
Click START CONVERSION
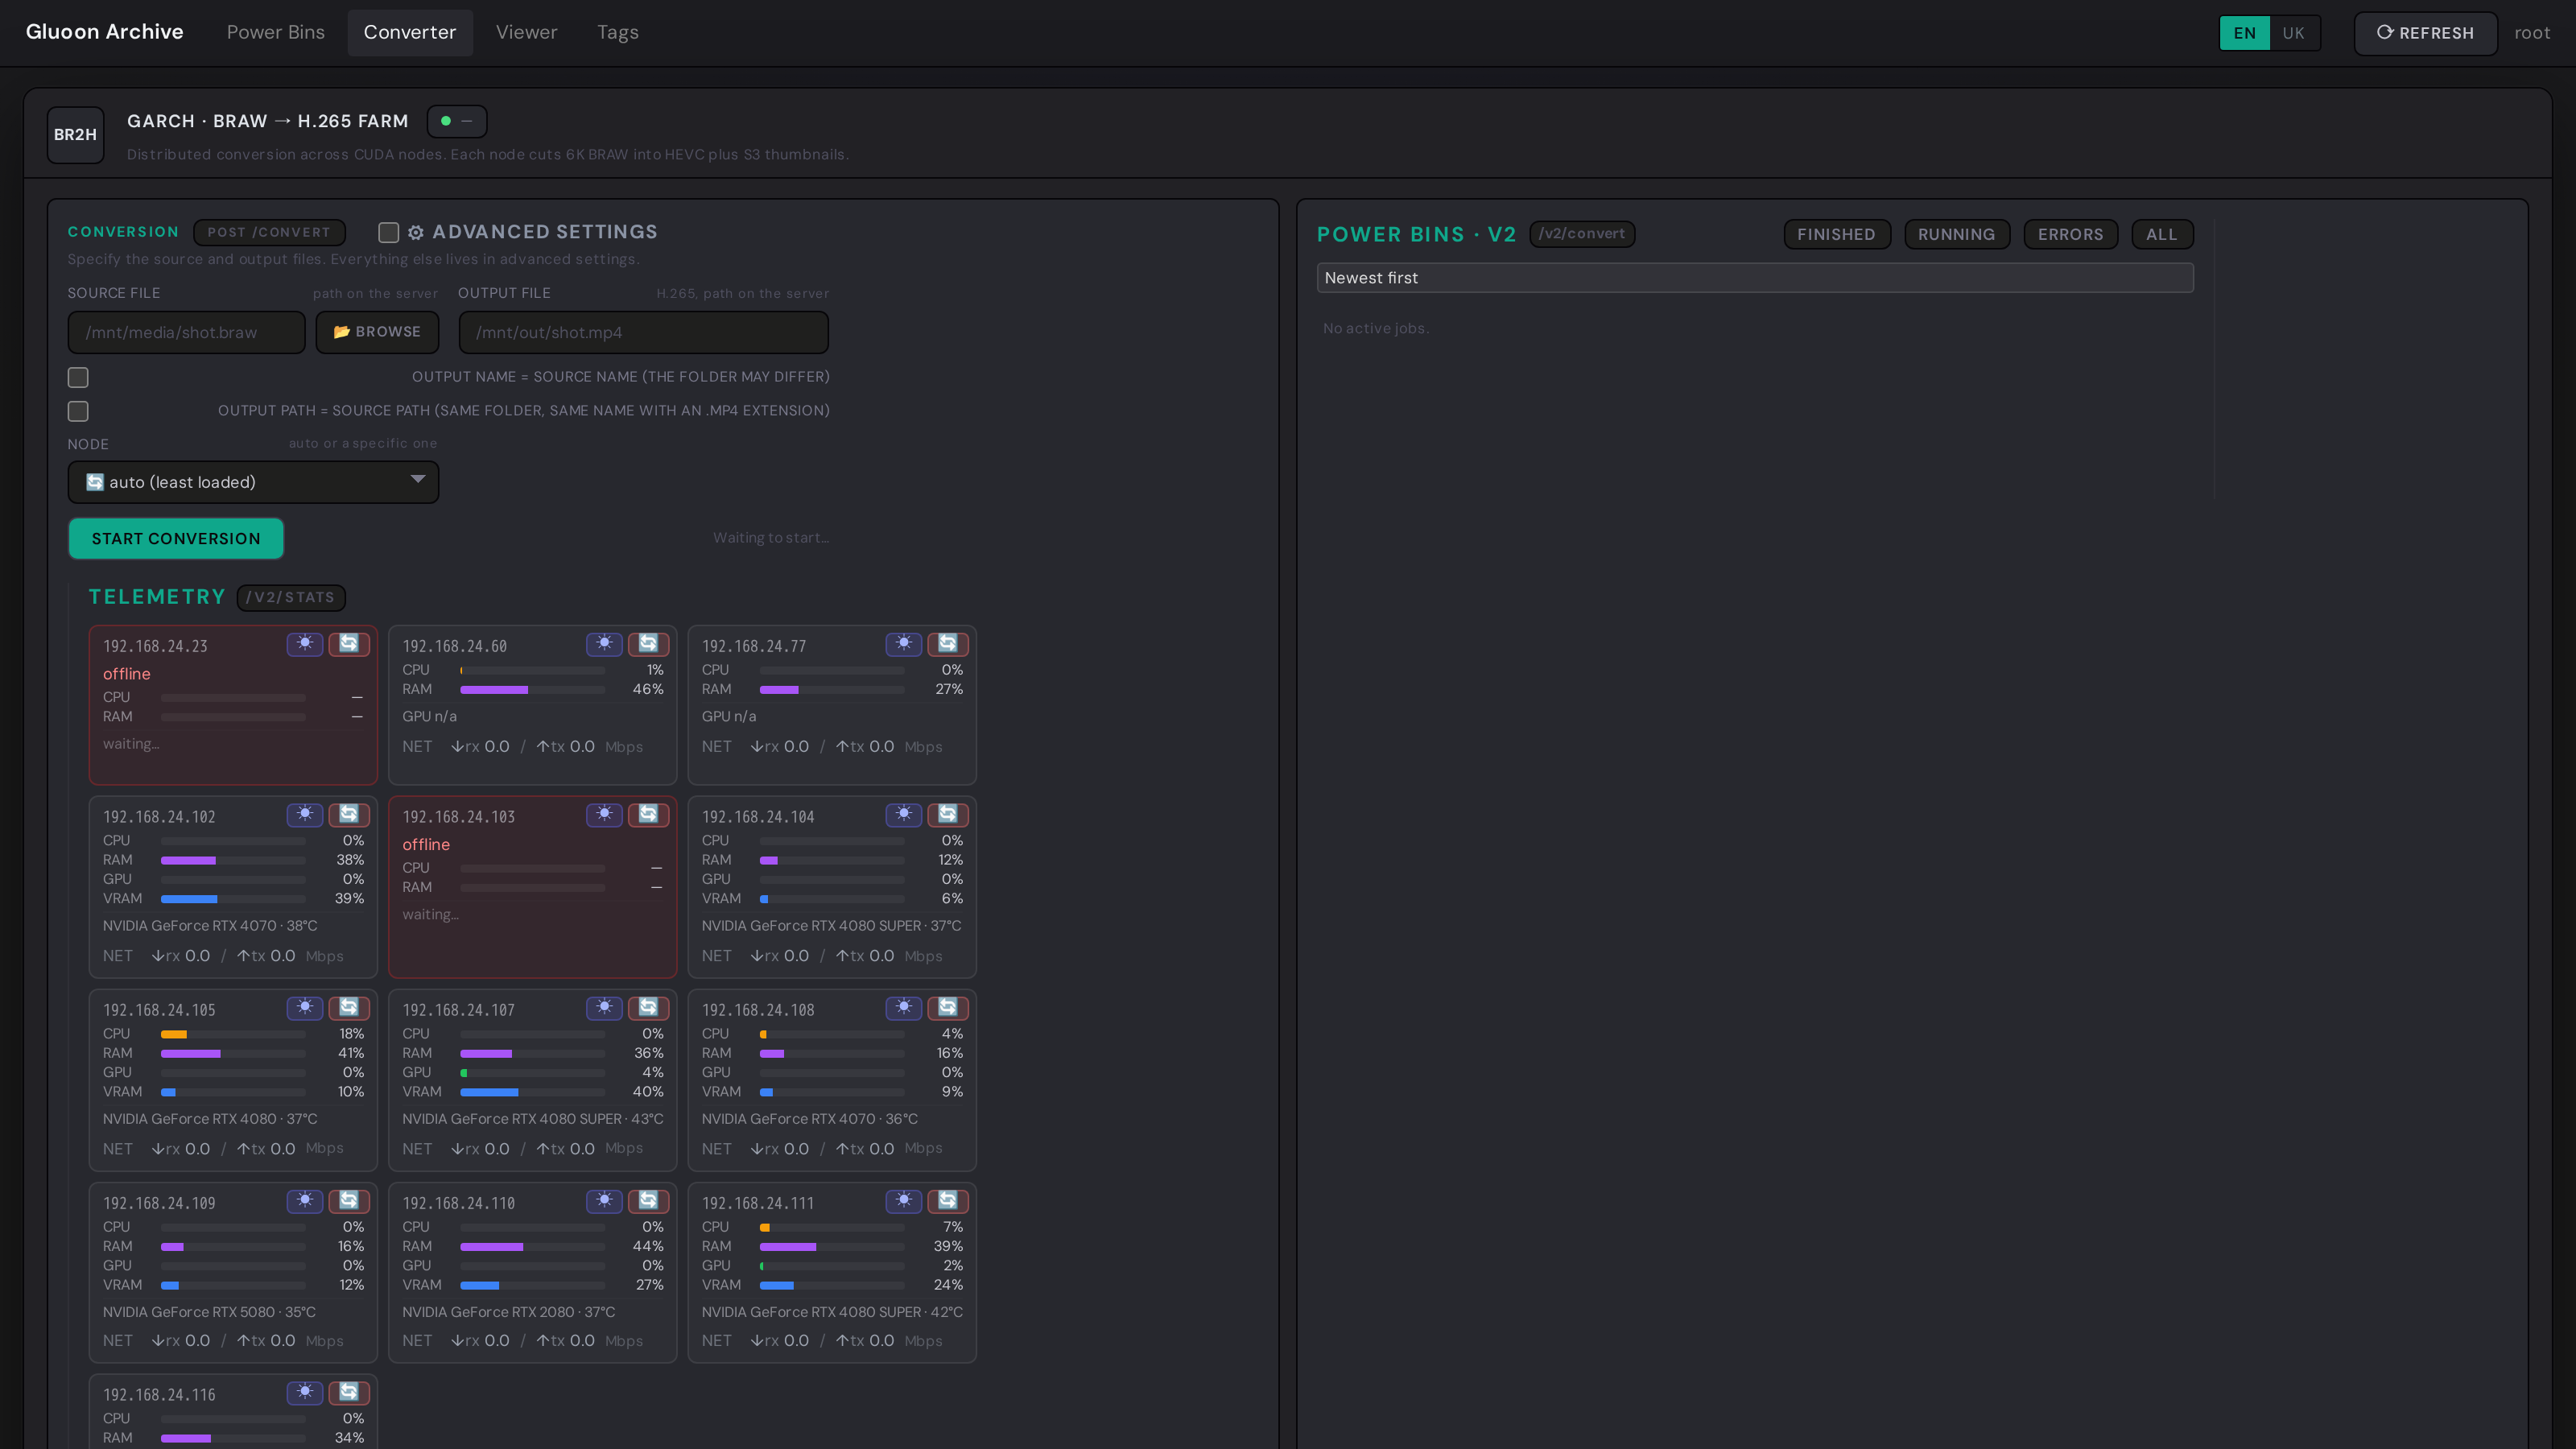click(176, 539)
